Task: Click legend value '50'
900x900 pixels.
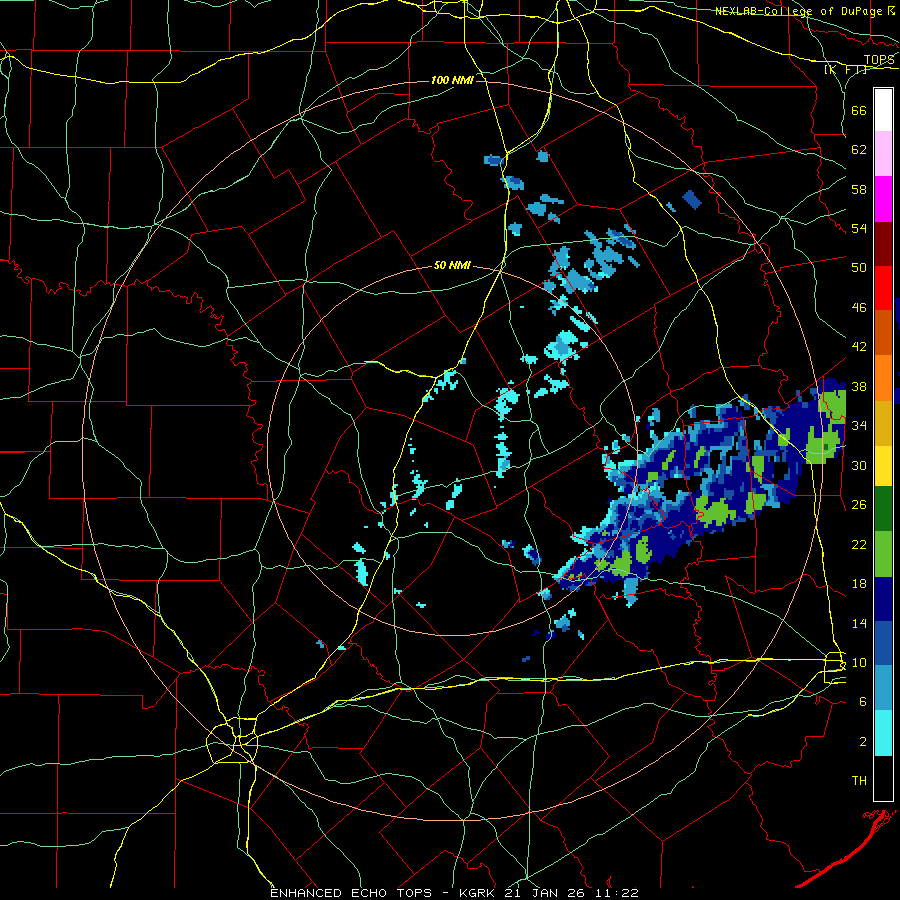Action: (x=859, y=268)
